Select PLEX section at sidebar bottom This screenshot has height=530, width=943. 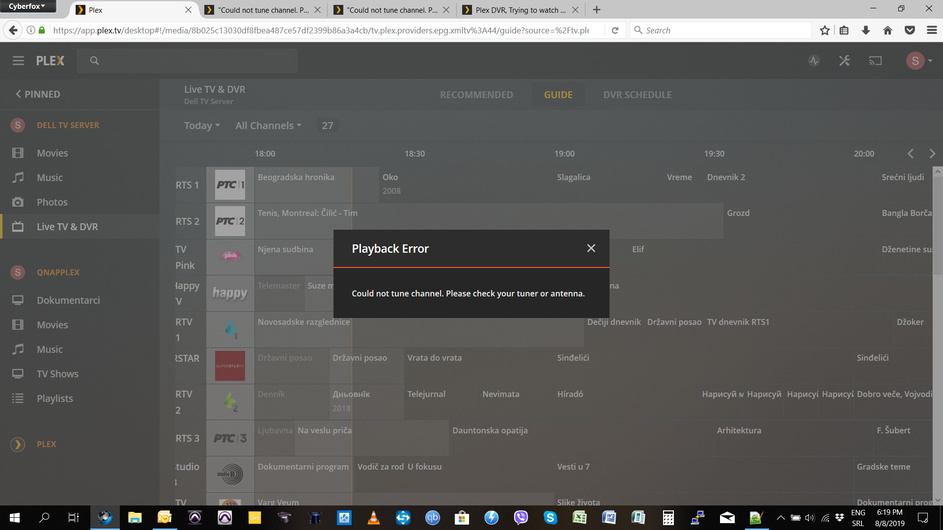coord(46,445)
